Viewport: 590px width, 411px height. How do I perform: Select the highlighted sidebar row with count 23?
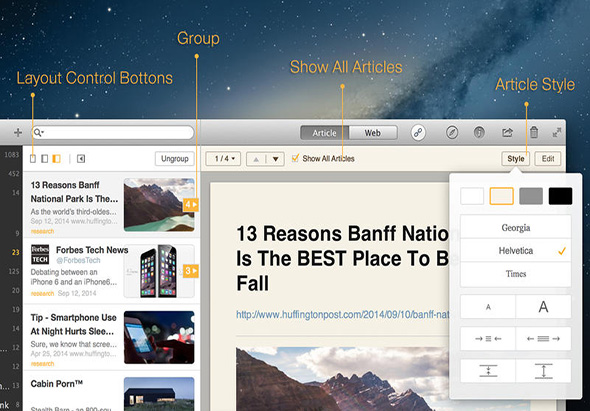tap(11, 252)
